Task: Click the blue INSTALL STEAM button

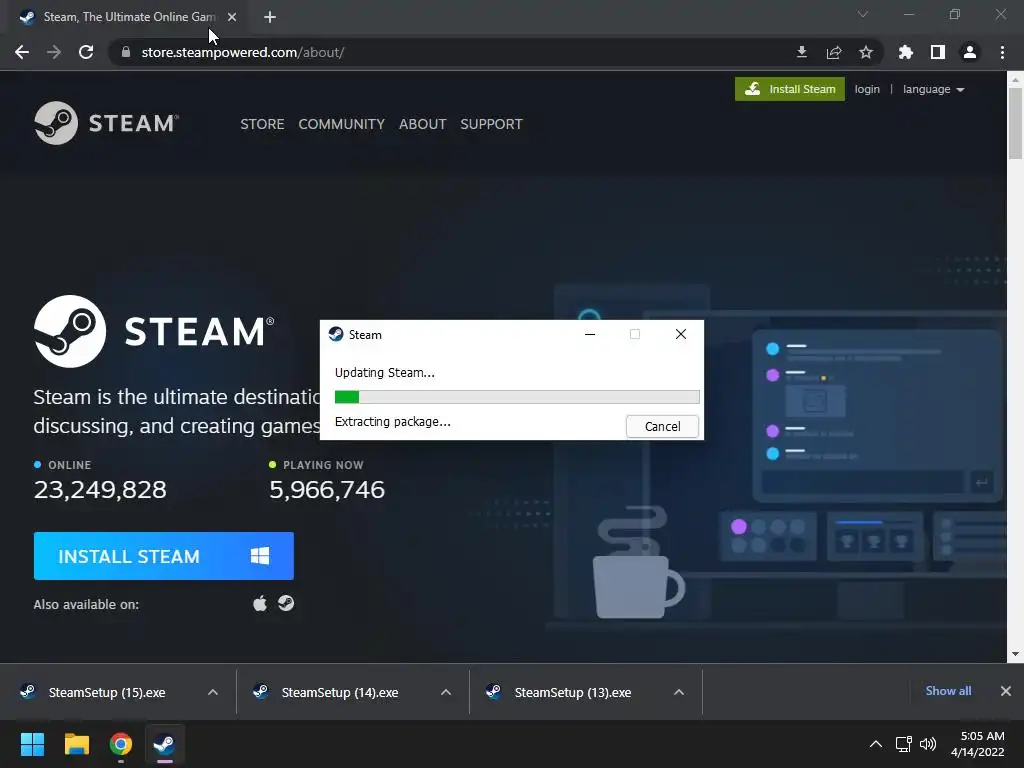Action: click(x=164, y=556)
